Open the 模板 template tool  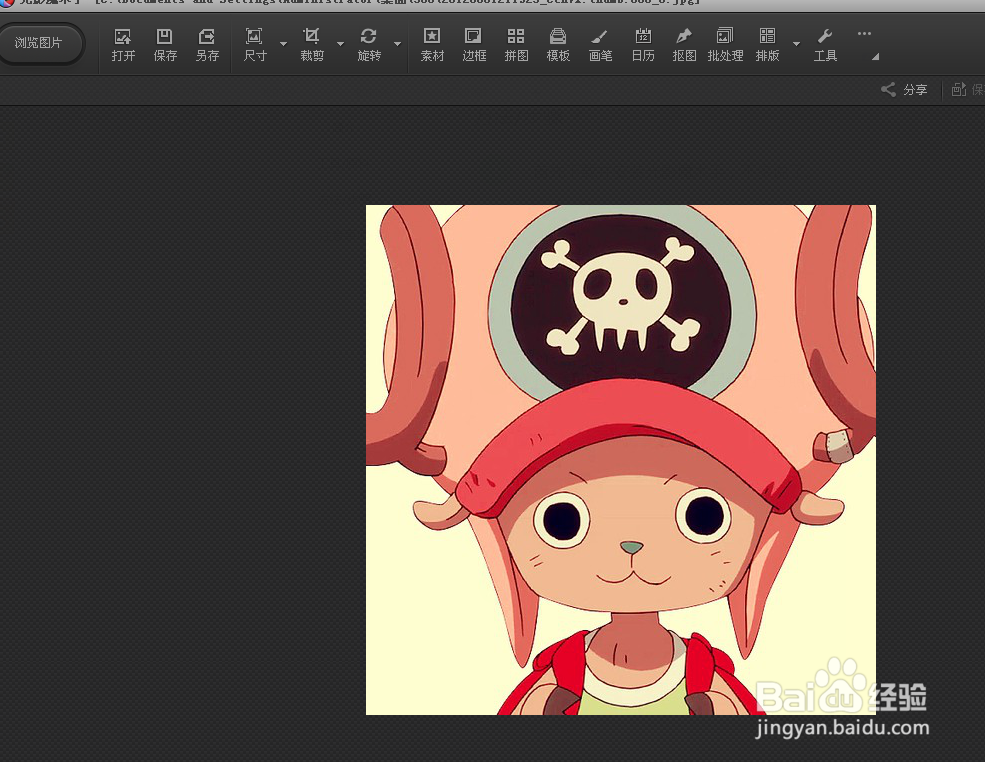558,45
